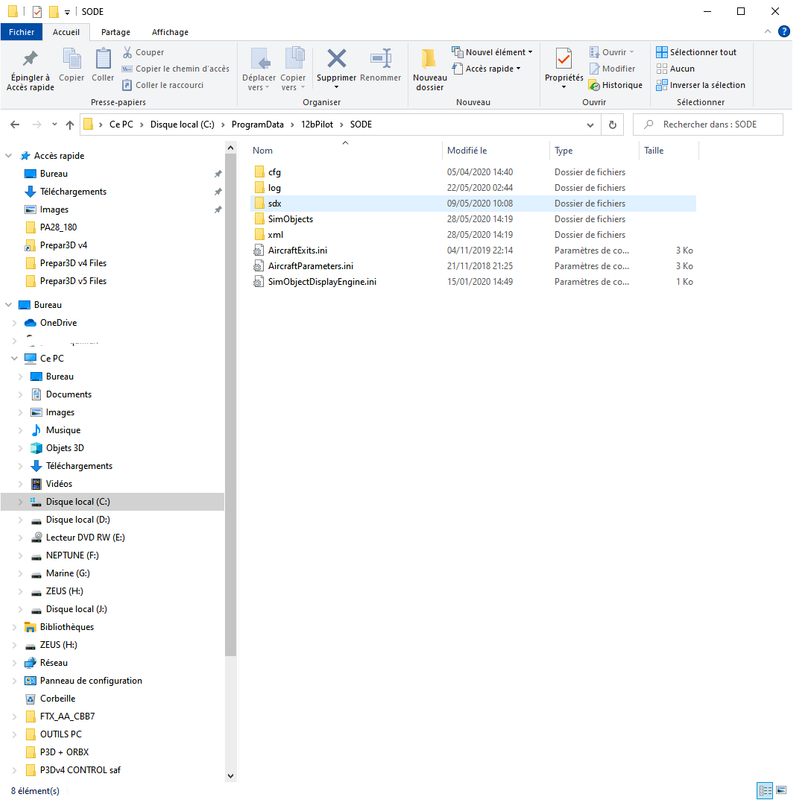Pin folder to Accès rapide
The width and height of the screenshot is (793, 800).
[x=30, y=70]
